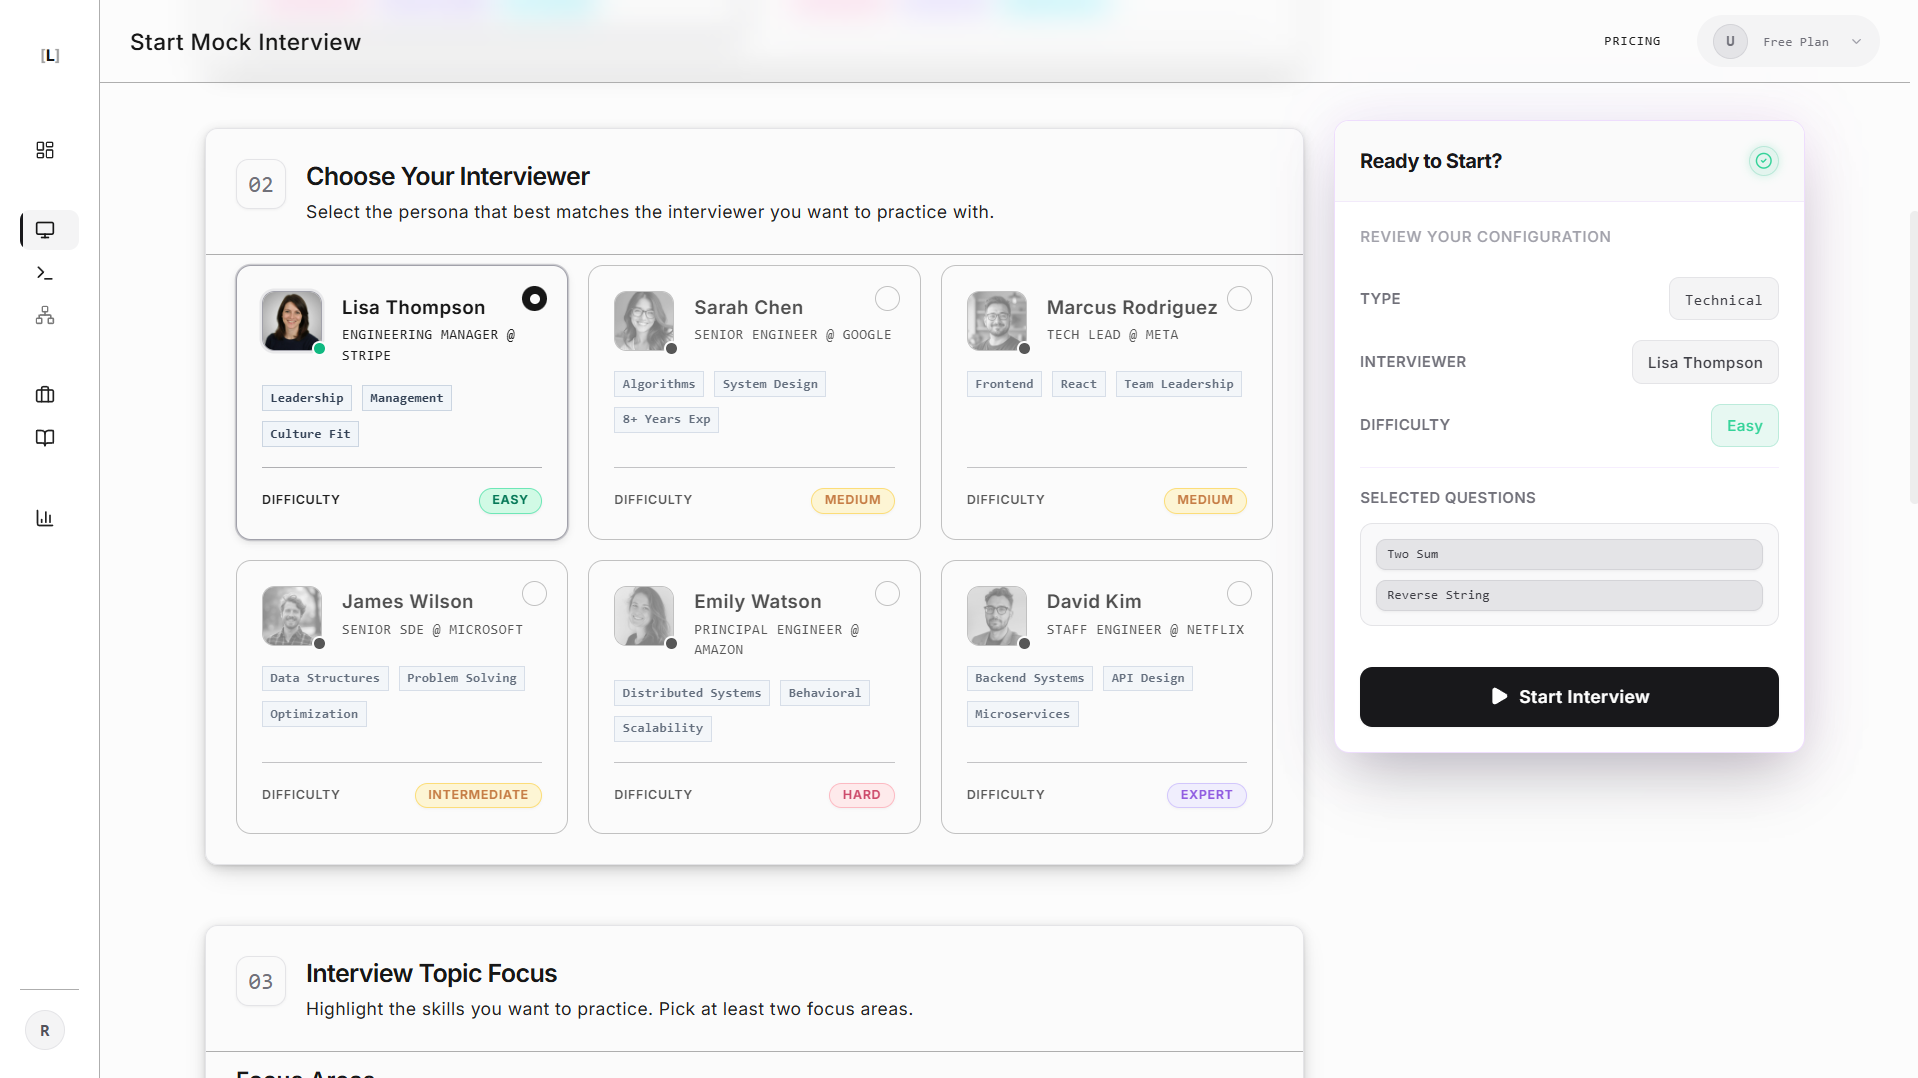Select Emily Watson's radio button
Screen dimensions: 1918x1078
886,593
